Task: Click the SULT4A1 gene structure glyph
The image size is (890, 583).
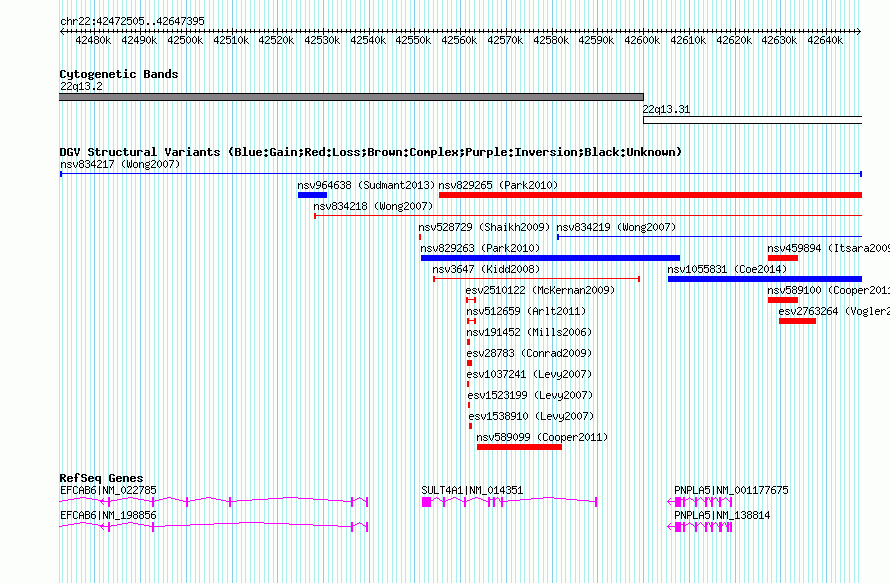Action: [509, 501]
